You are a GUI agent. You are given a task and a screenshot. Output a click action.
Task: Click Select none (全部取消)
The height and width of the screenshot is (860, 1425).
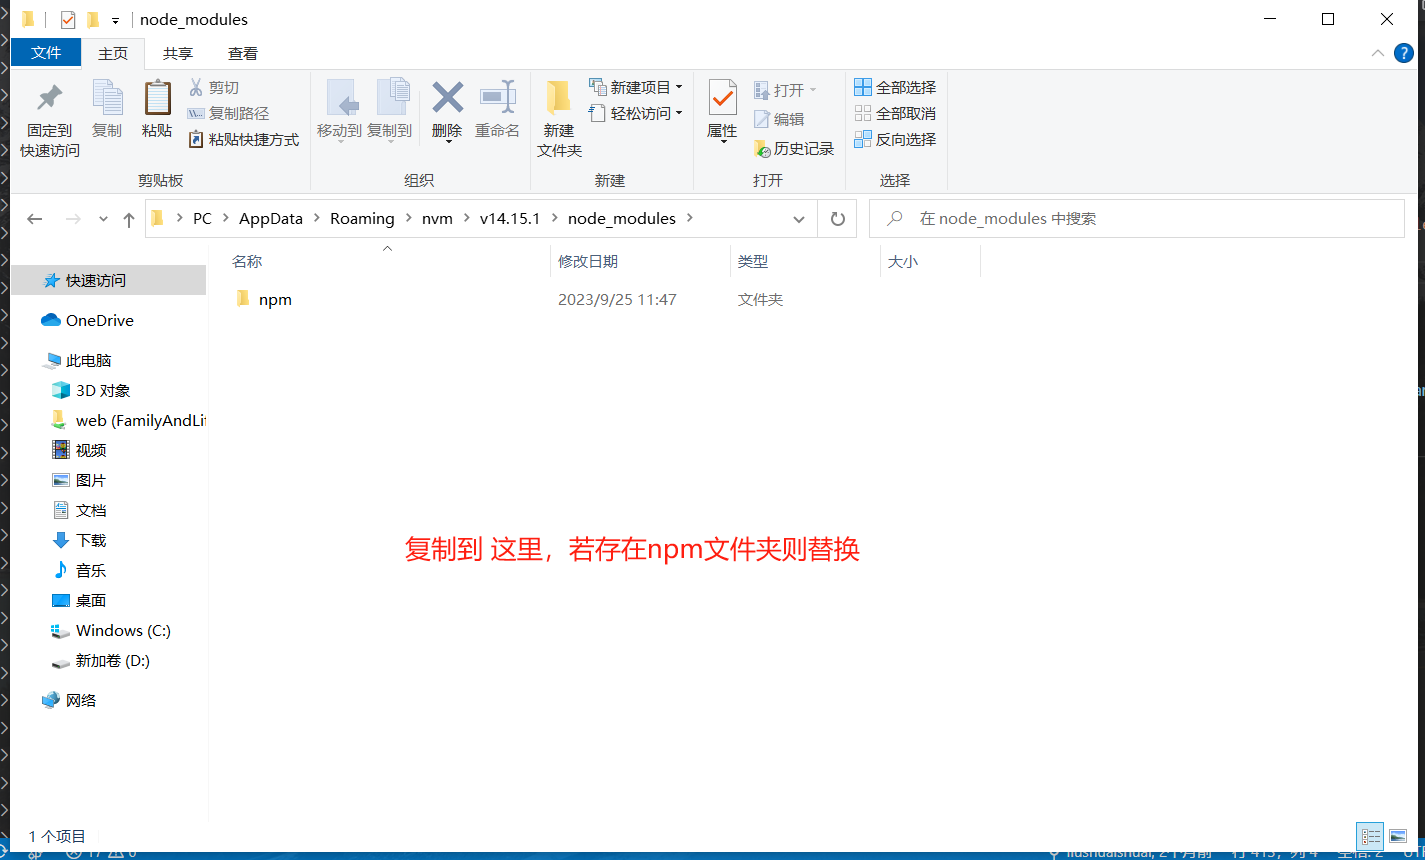pyautogui.click(x=895, y=113)
